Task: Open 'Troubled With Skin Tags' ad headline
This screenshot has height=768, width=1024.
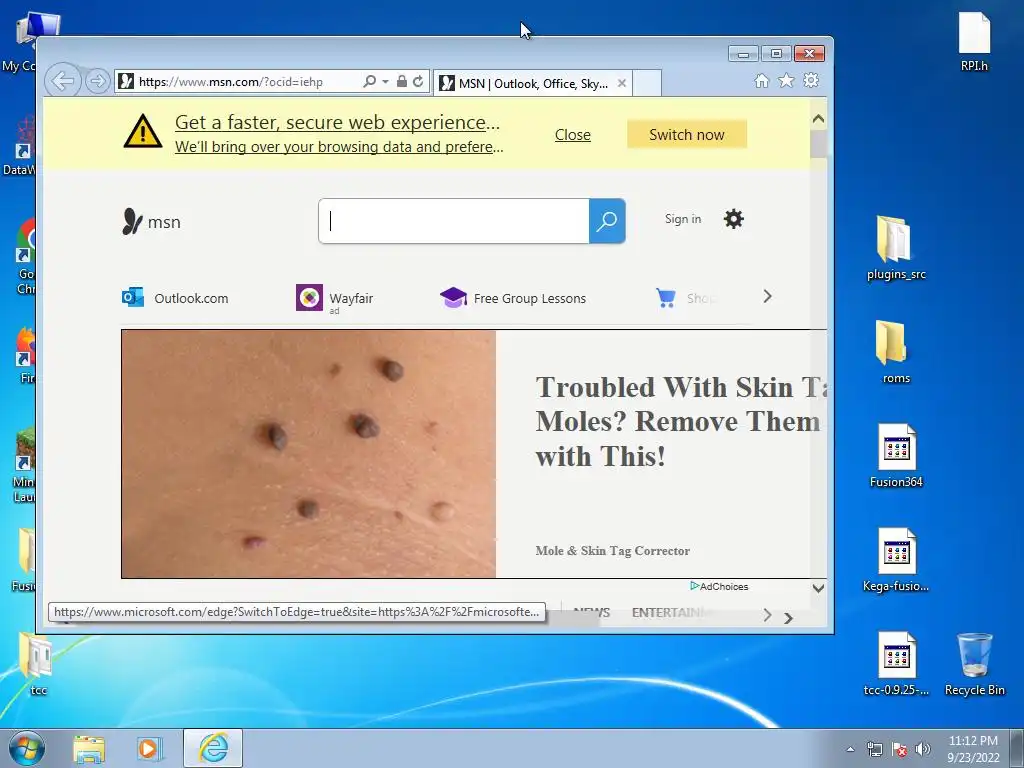Action: coord(680,422)
